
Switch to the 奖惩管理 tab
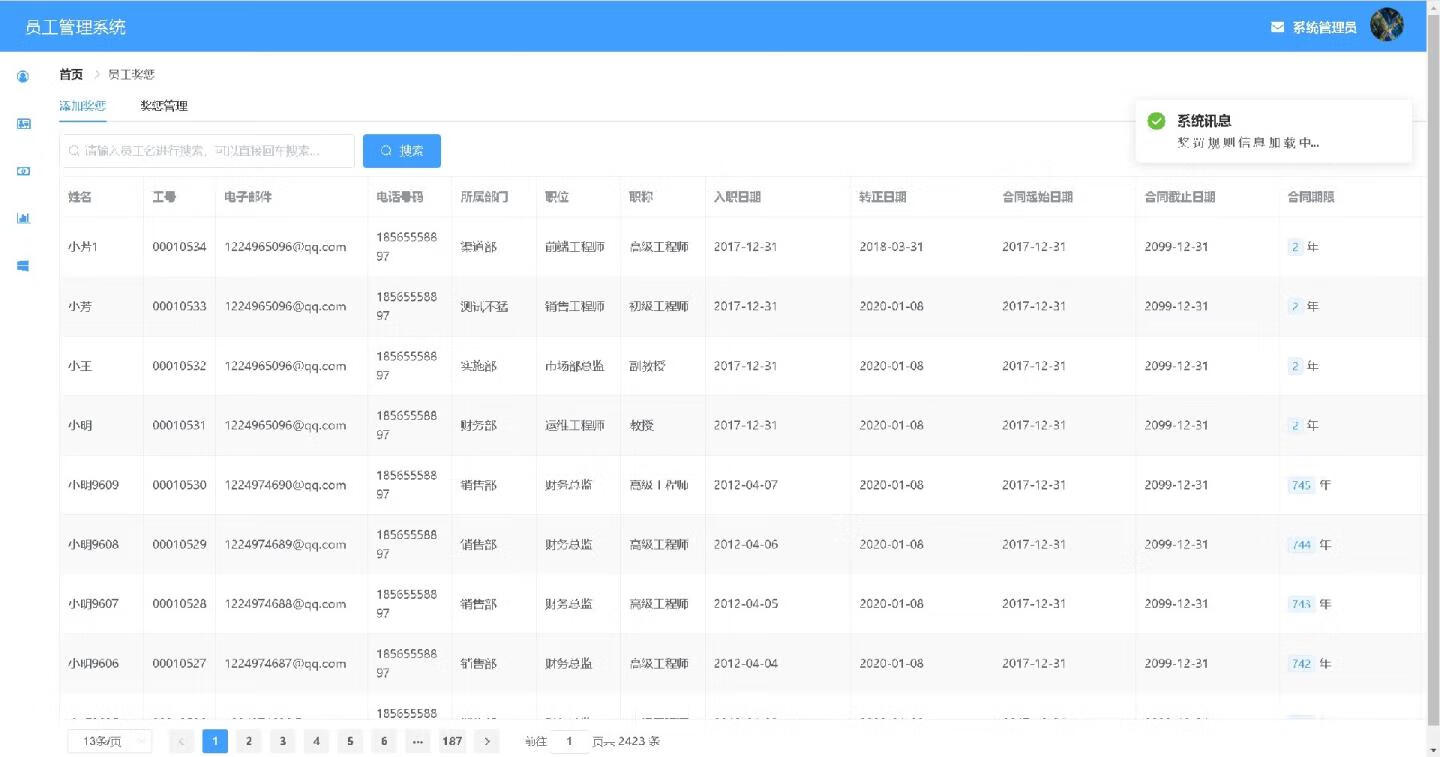click(x=164, y=106)
